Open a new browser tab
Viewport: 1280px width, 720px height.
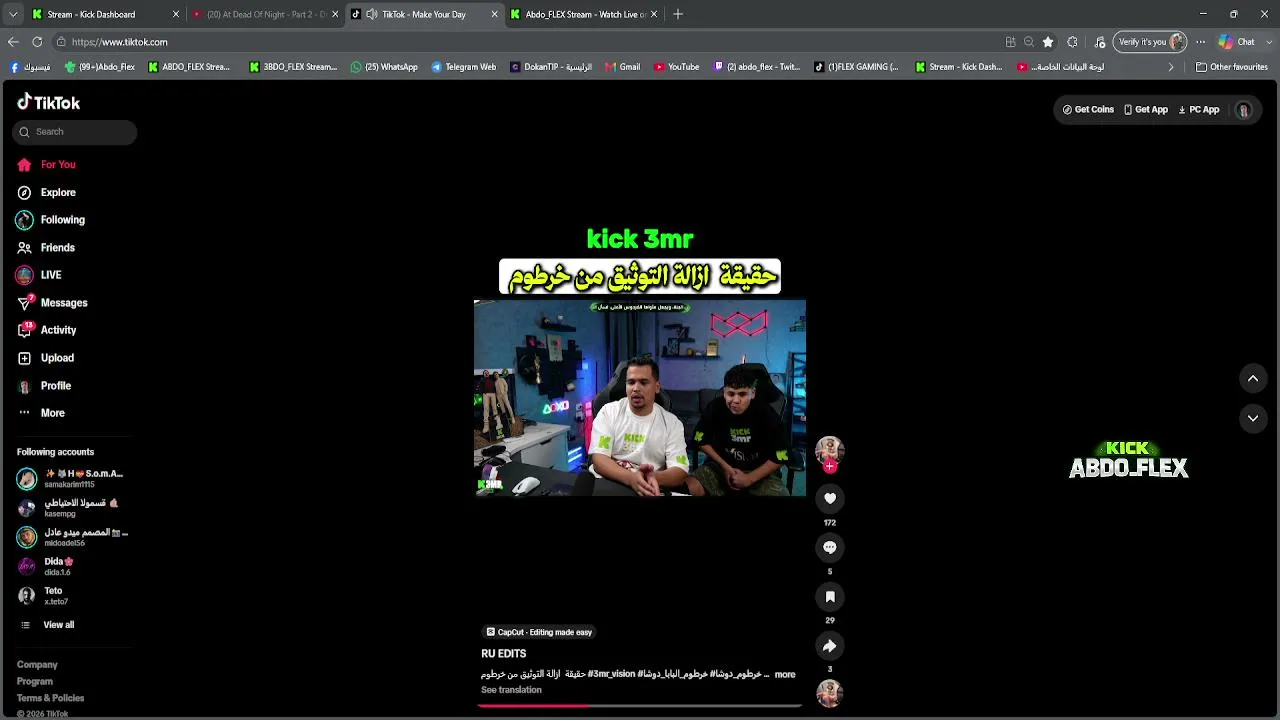pos(678,14)
